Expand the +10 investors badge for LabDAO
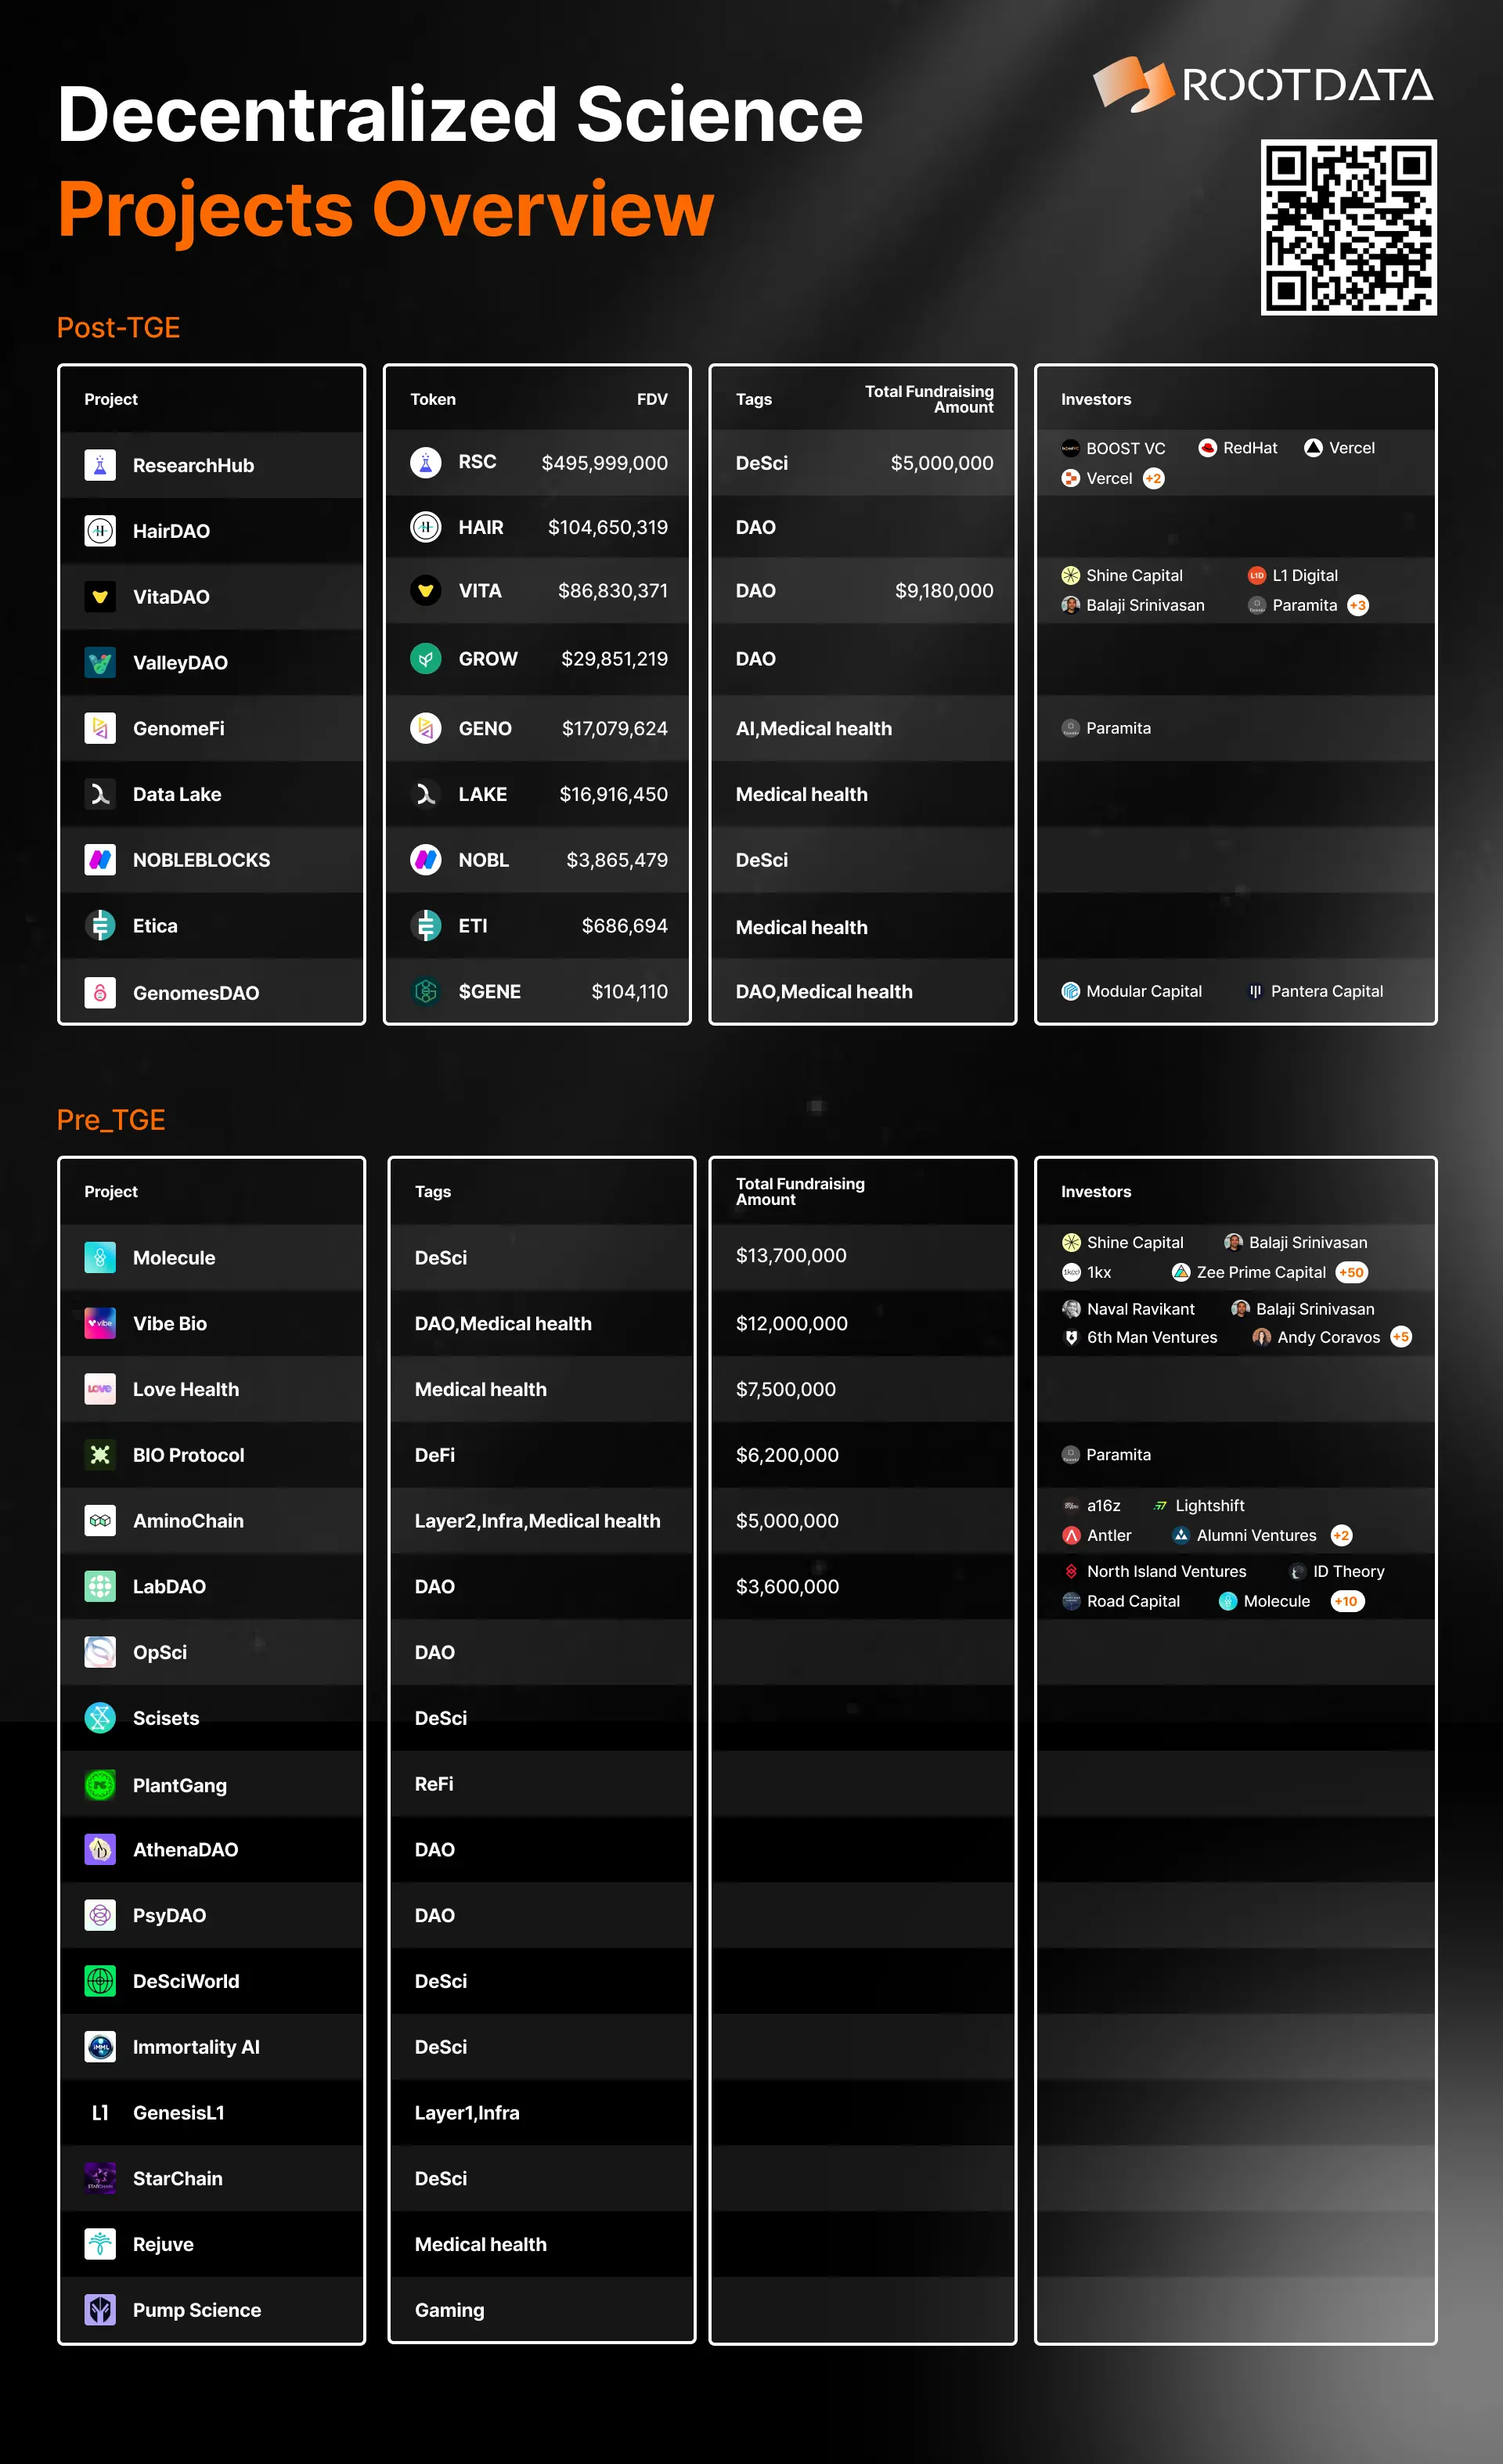Viewport: 1503px width, 2464px height. coord(1347,1602)
